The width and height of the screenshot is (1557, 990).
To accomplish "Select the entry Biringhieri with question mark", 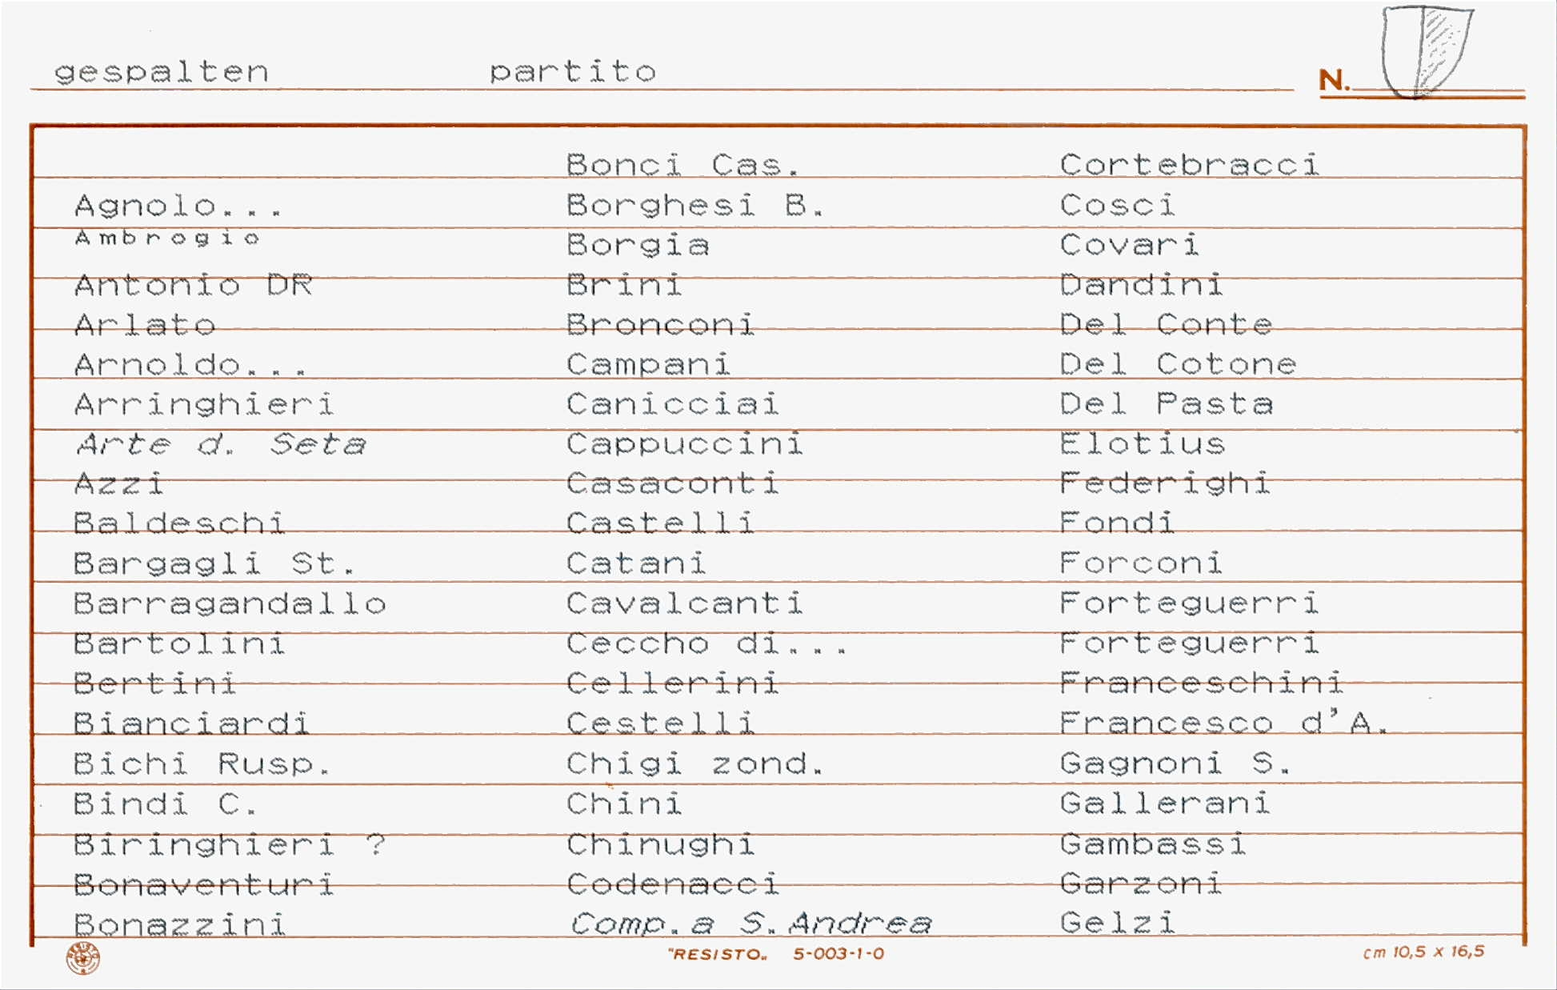I will [230, 845].
